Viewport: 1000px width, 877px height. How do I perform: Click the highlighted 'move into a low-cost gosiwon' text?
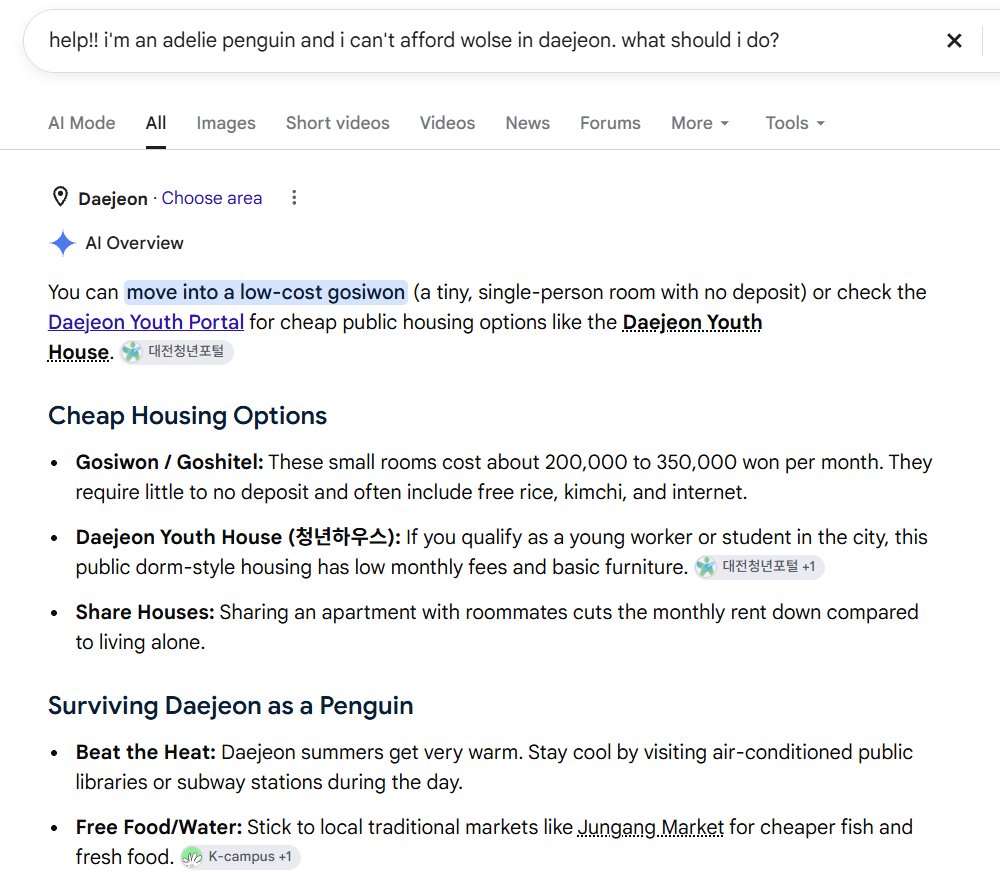265,292
